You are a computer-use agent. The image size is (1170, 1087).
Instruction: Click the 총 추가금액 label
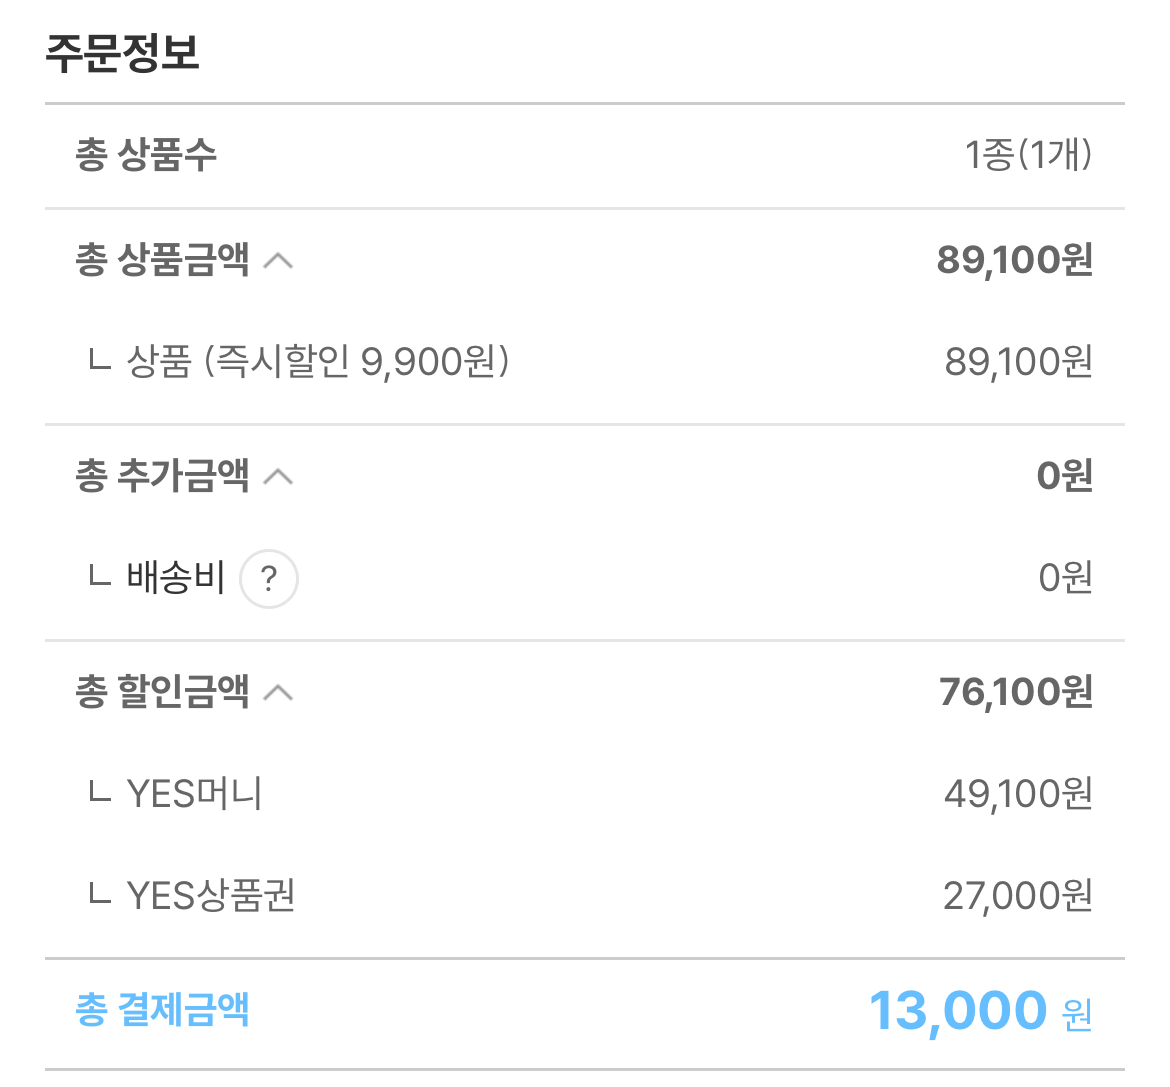pyautogui.click(x=162, y=475)
